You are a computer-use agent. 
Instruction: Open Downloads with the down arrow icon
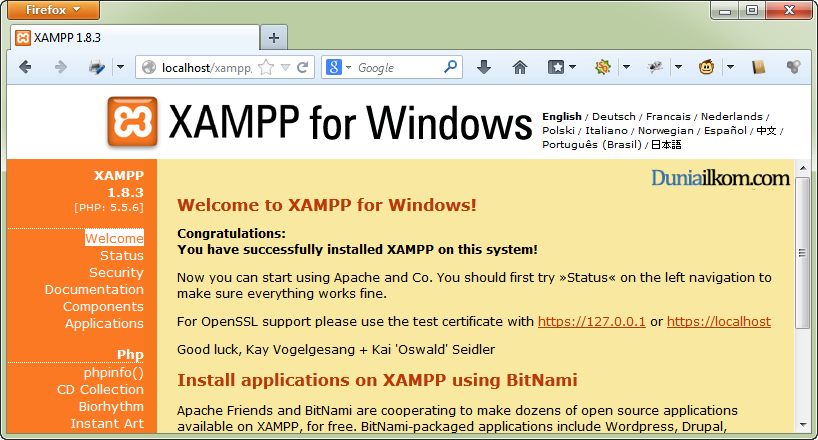tap(484, 67)
